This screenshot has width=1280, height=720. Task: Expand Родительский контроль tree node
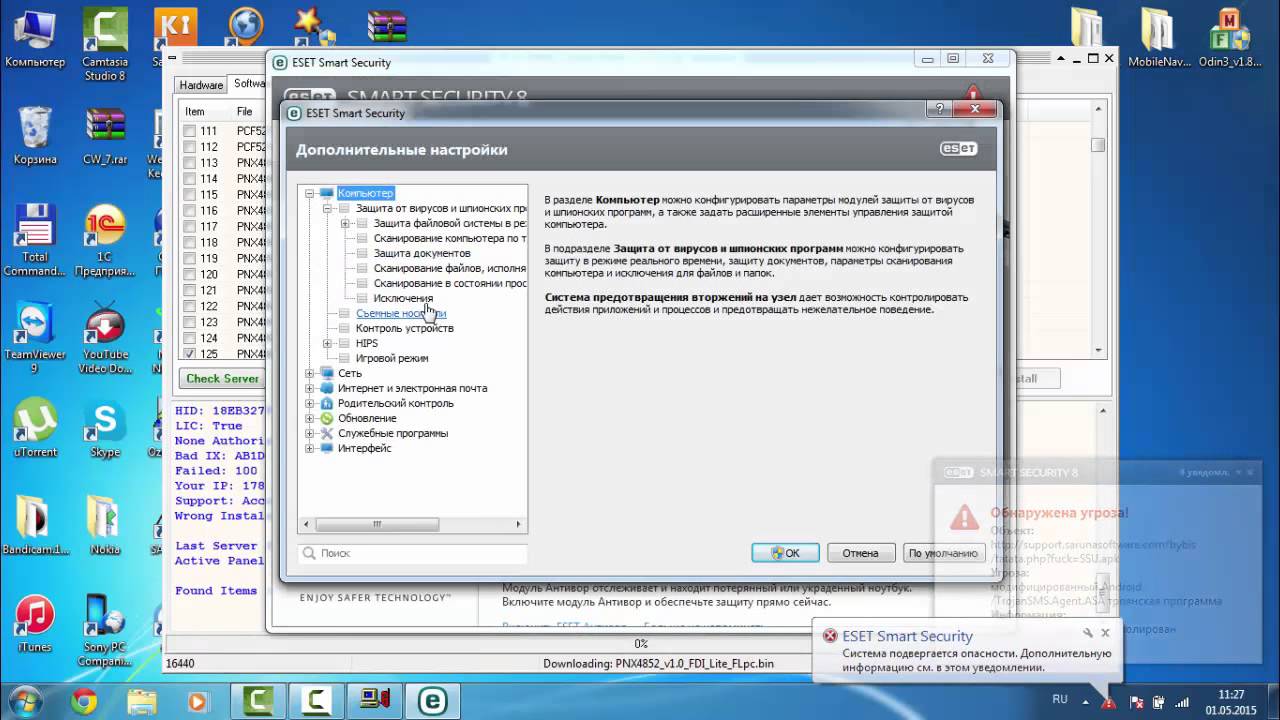(x=310, y=403)
